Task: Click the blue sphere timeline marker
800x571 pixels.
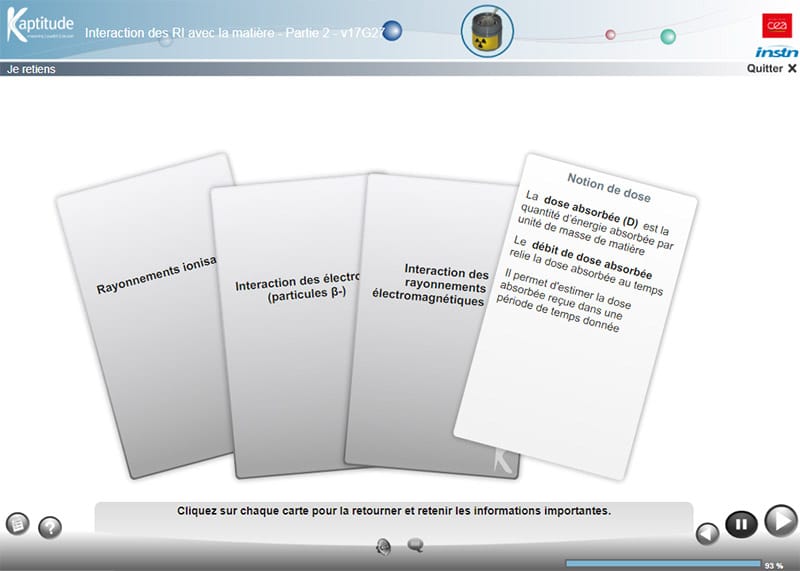Action: click(393, 32)
